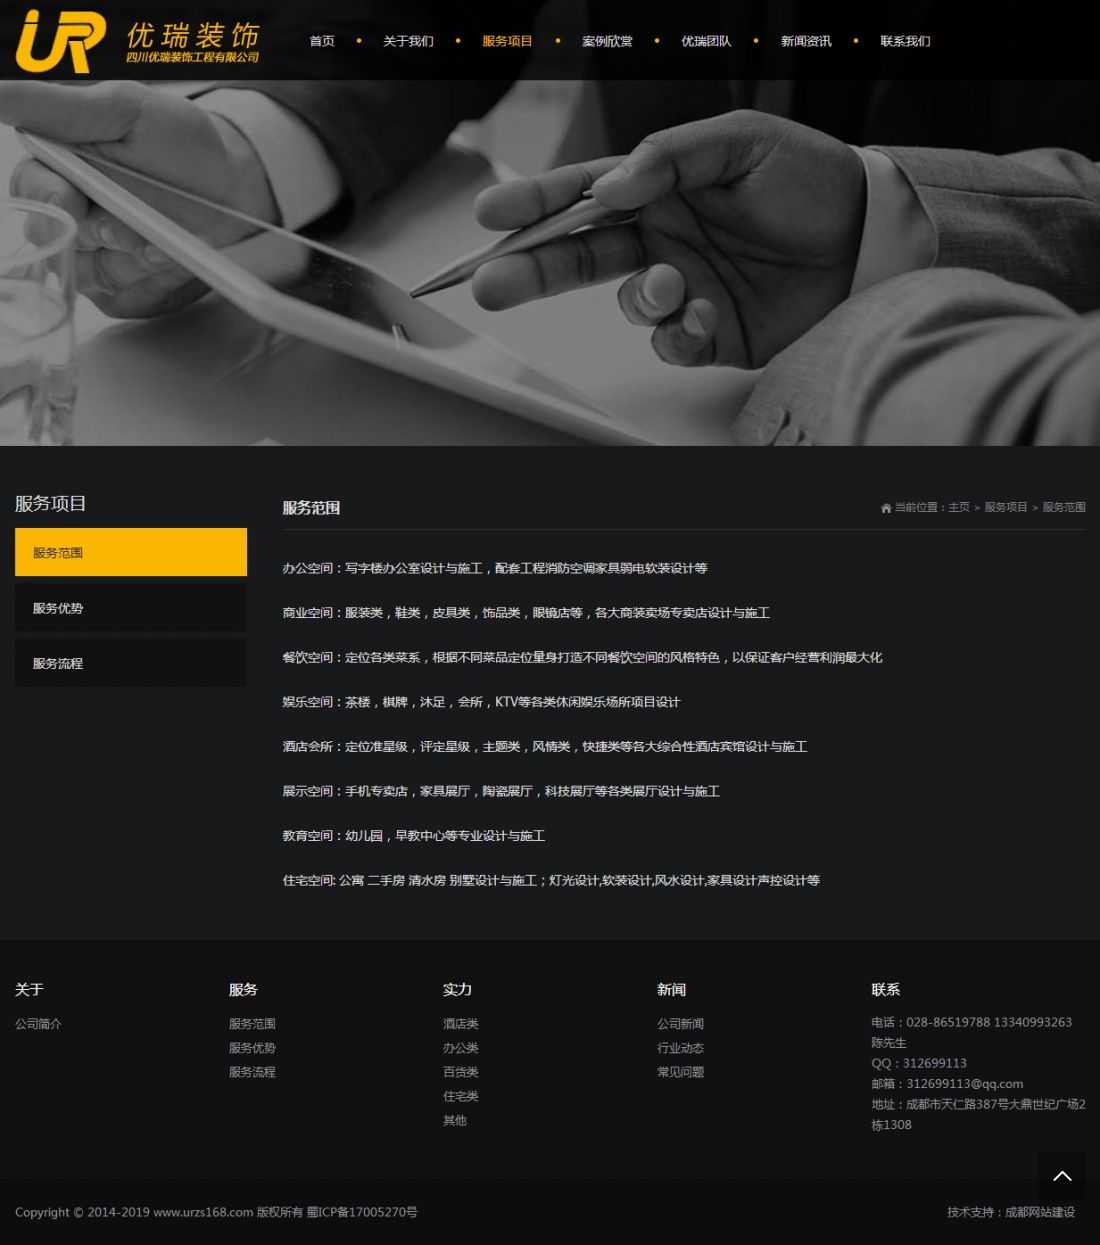Open 常见问题 footer link
Screen dimensions: 1100x1245
click(x=680, y=1072)
